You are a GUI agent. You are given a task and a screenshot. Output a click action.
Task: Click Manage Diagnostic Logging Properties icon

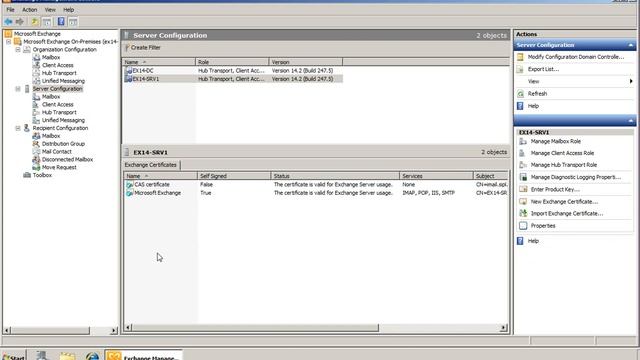coord(523,177)
